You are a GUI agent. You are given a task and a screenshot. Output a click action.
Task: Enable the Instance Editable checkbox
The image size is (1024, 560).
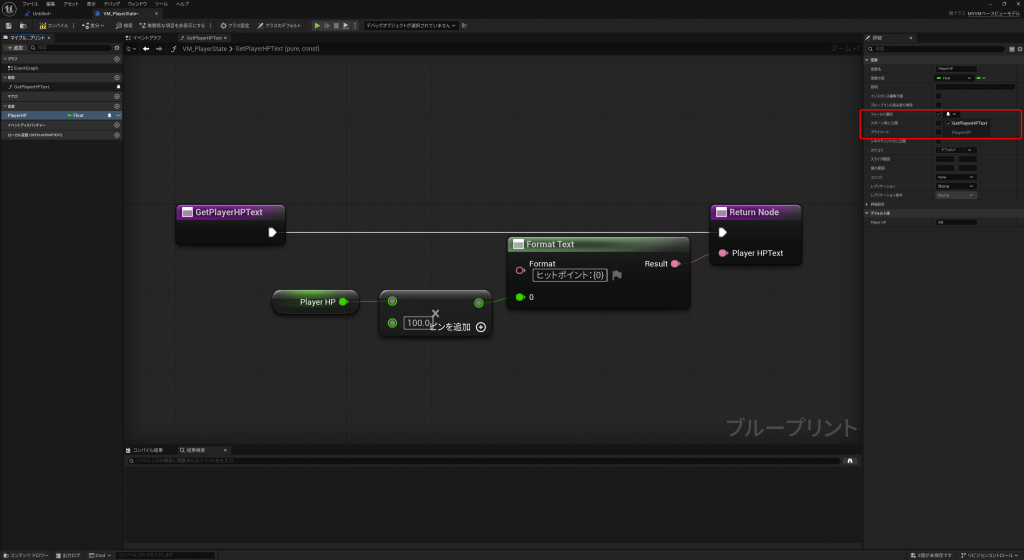[x=938, y=96]
